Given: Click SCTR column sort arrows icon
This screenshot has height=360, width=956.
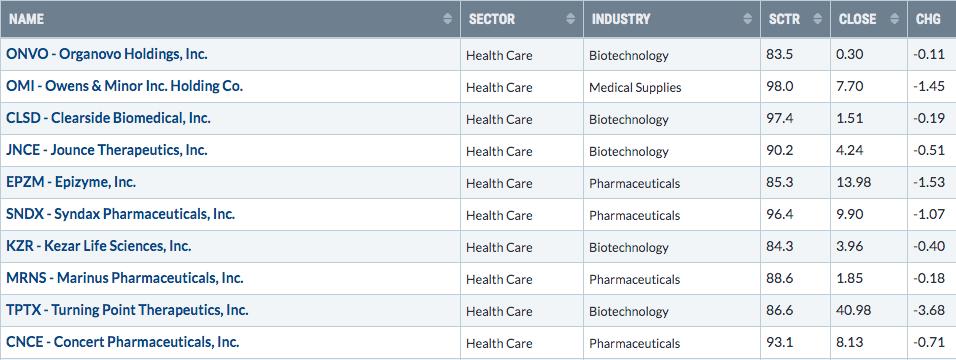Looking at the screenshot, I should point(817,19).
